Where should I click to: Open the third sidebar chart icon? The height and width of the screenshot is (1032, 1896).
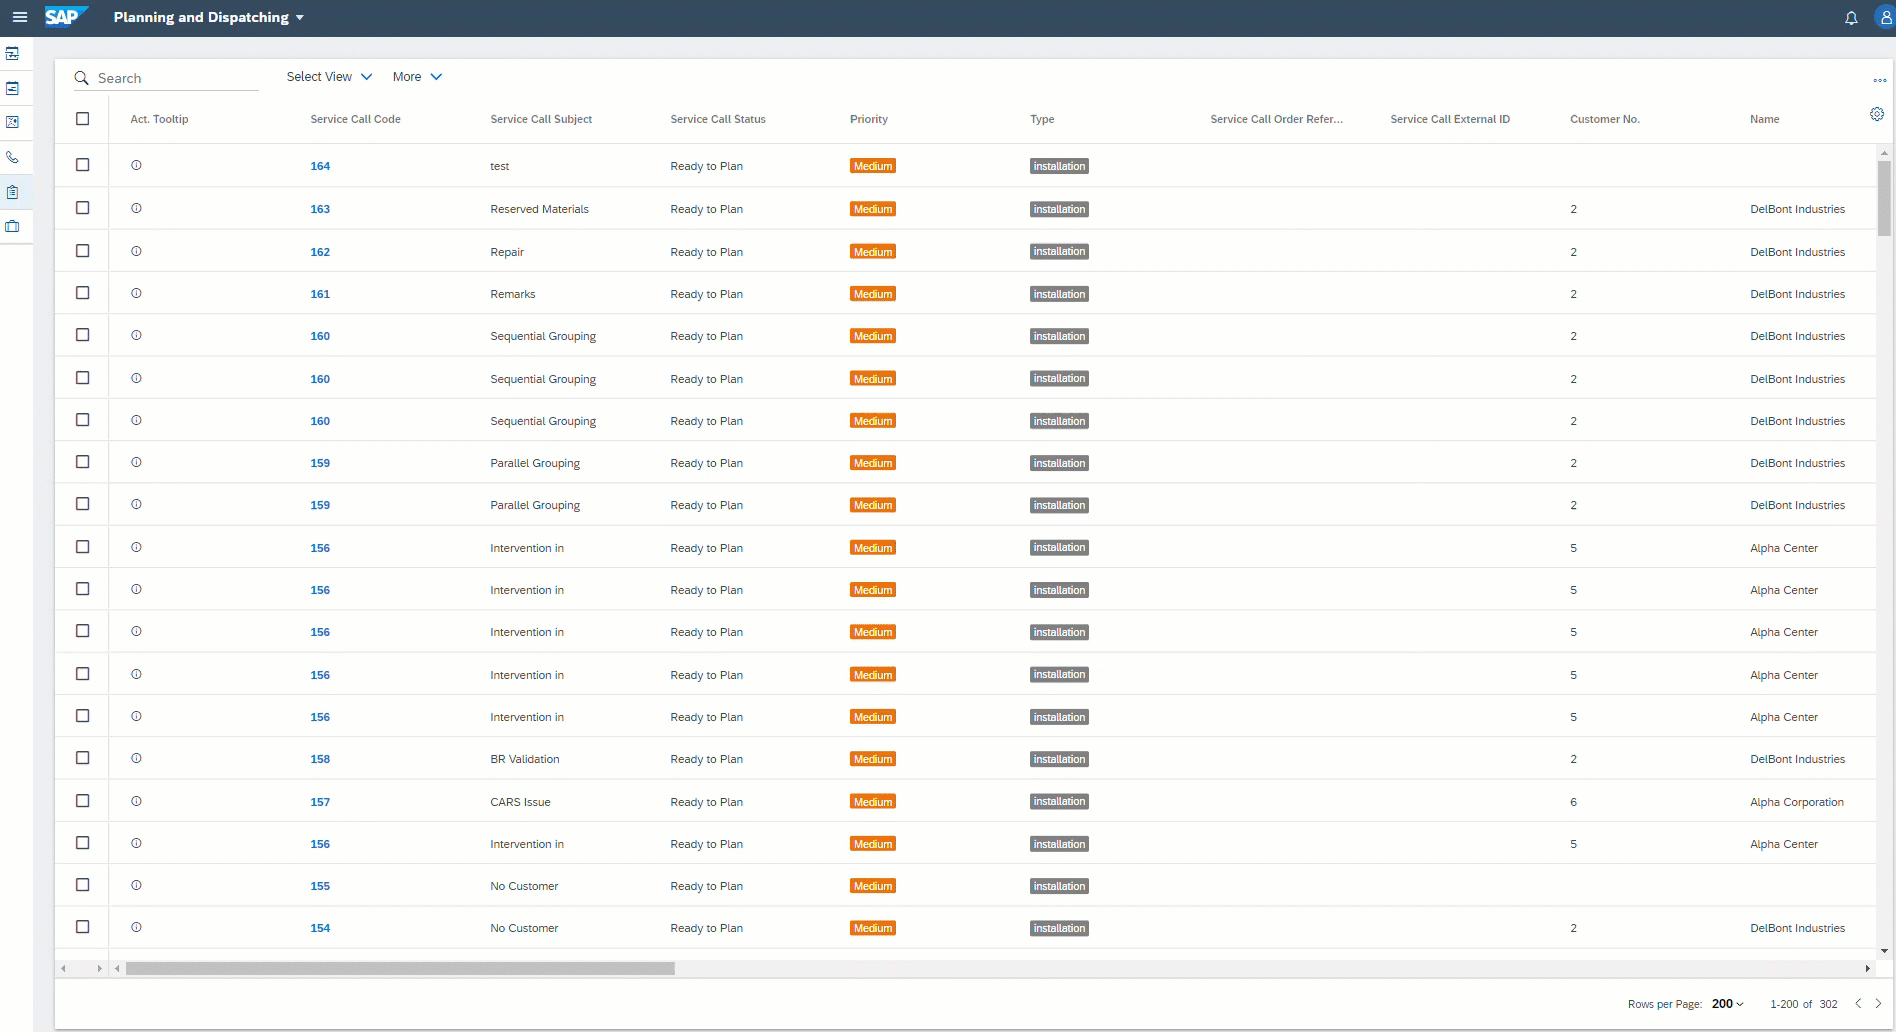13,122
